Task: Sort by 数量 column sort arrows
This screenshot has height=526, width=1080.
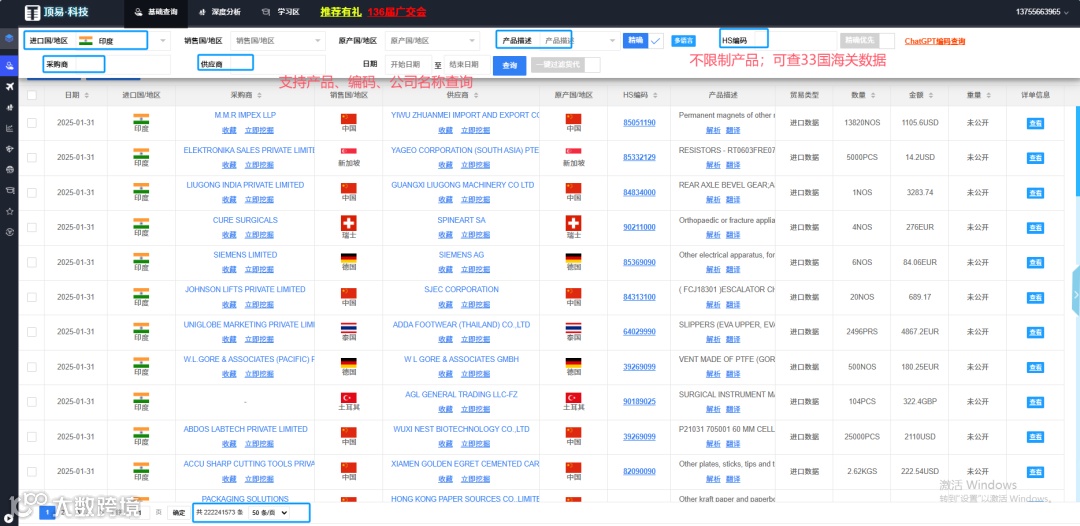Action: [x=873, y=96]
